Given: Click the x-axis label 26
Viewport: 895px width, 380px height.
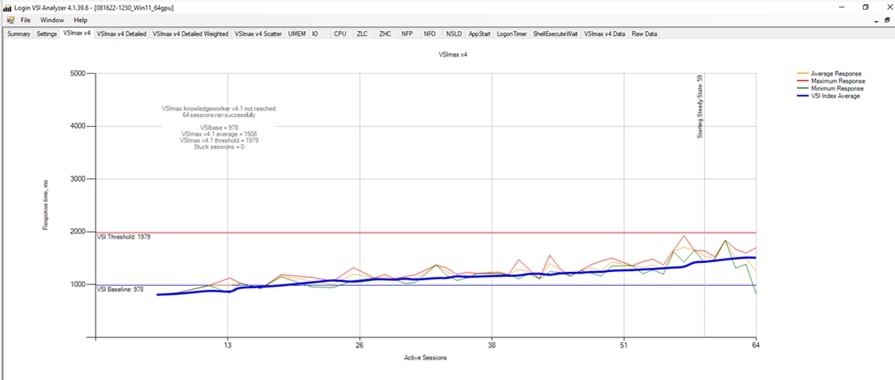Looking at the screenshot, I should (360, 345).
